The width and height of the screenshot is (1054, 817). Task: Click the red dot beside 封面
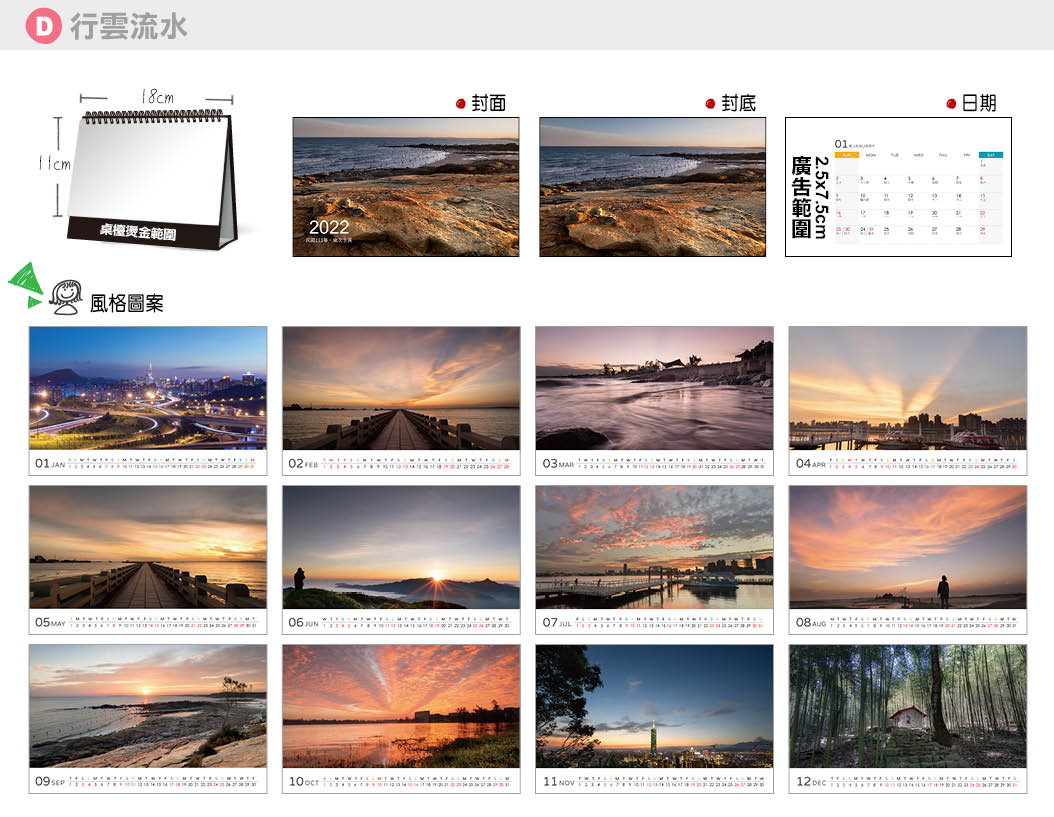(x=461, y=104)
